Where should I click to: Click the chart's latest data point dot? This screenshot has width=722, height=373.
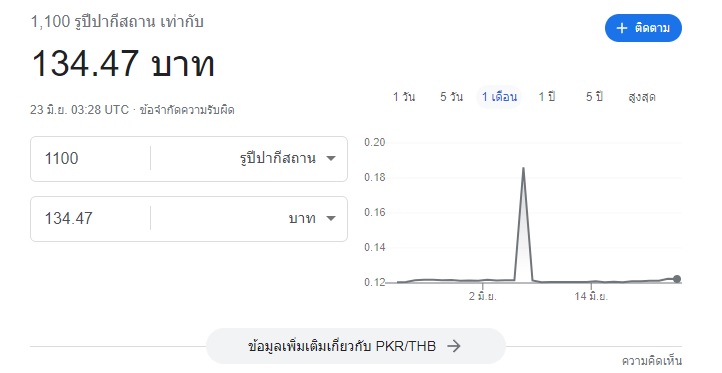click(x=676, y=279)
